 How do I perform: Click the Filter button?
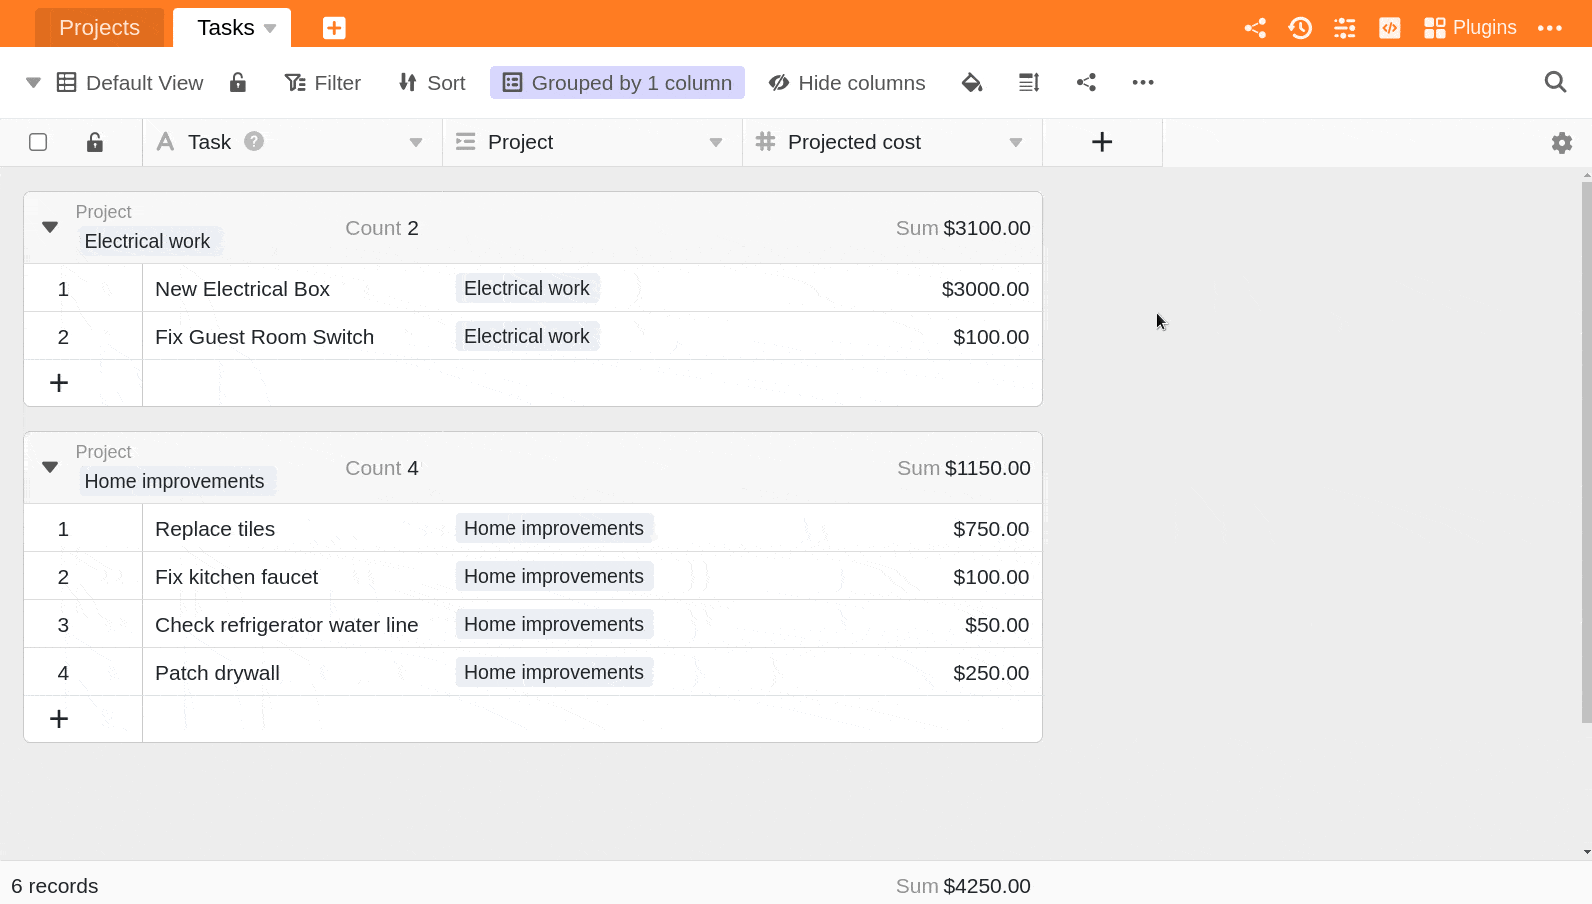tap(323, 83)
